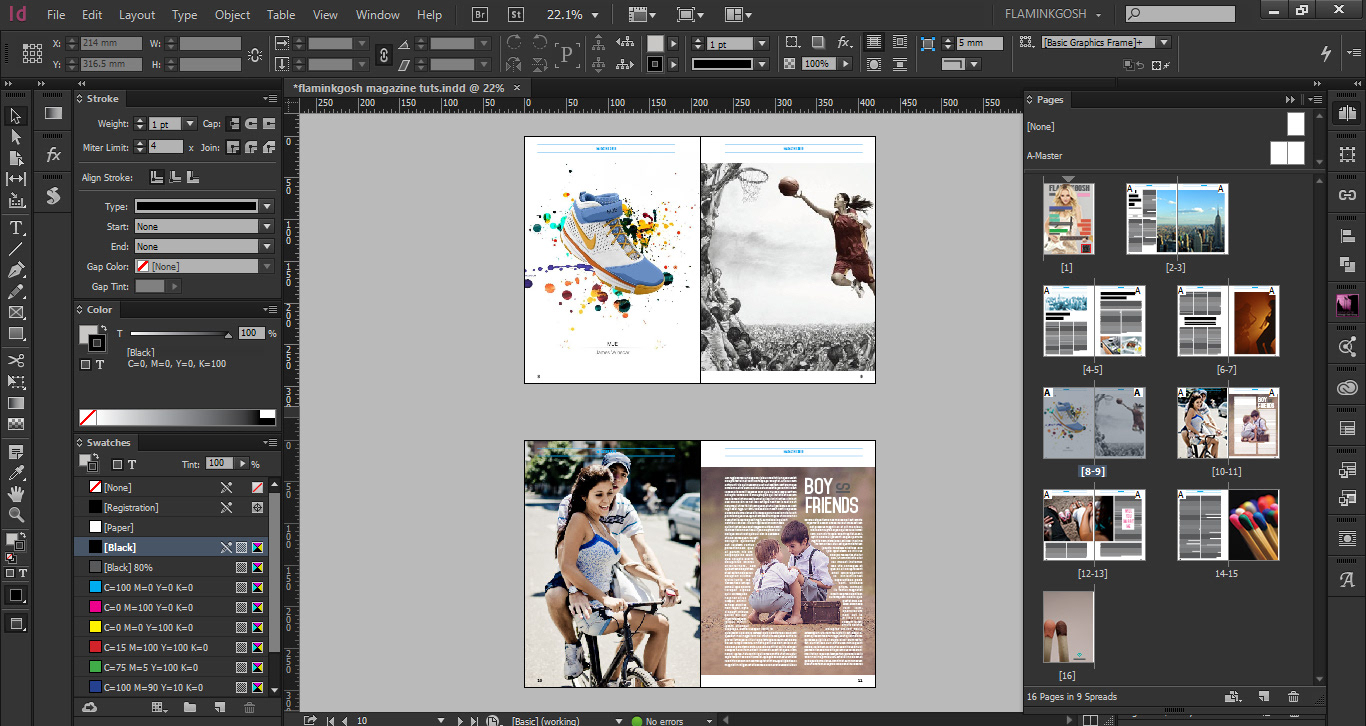This screenshot has height=726, width=1366.
Task: Toggle the formatting affects text button in Swatches
Action: tap(131, 464)
